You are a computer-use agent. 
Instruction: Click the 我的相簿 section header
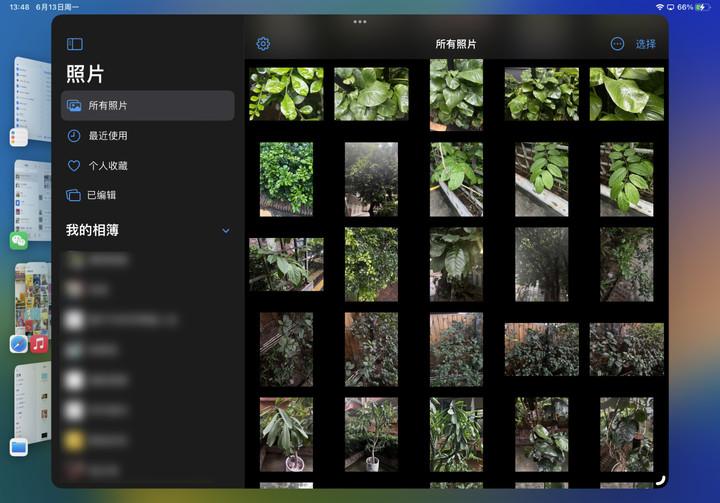(93, 231)
